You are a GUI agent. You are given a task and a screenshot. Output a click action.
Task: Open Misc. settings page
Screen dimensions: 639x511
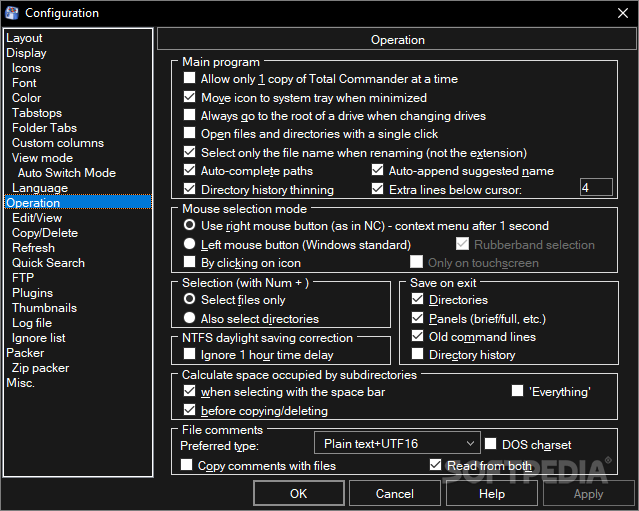(x=20, y=383)
